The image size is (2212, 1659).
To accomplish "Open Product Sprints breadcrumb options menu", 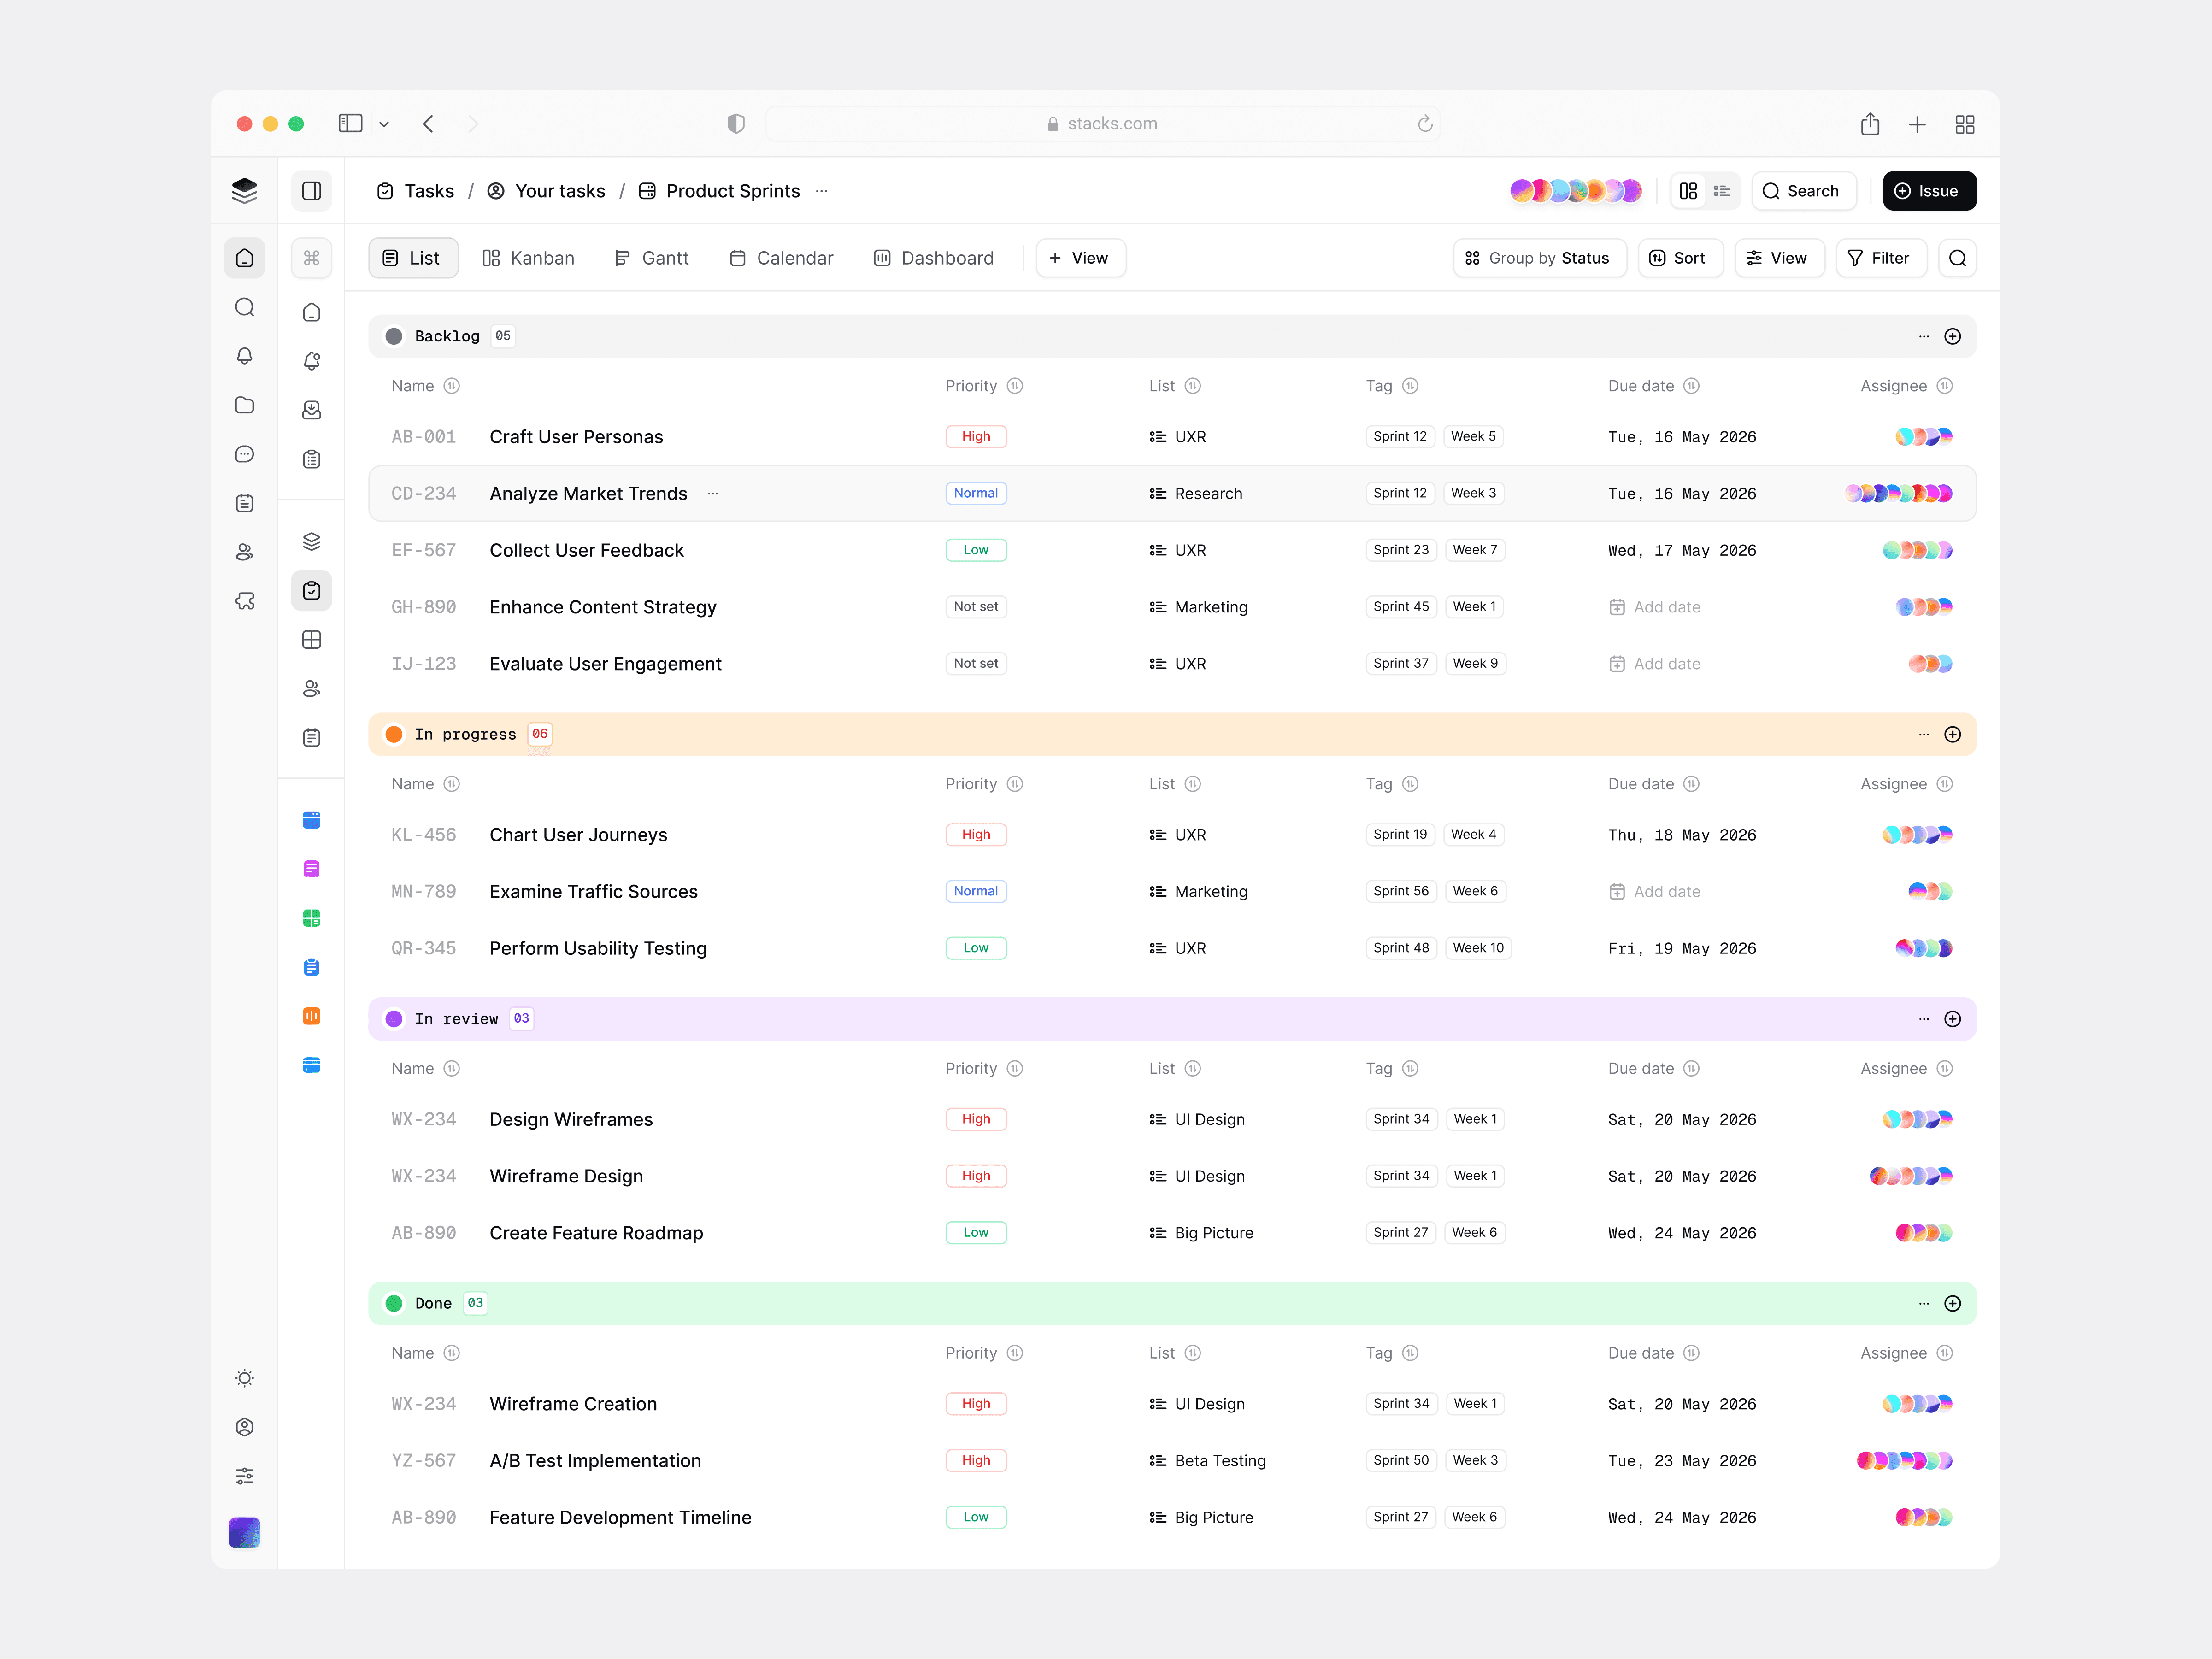I will click(x=821, y=191).
